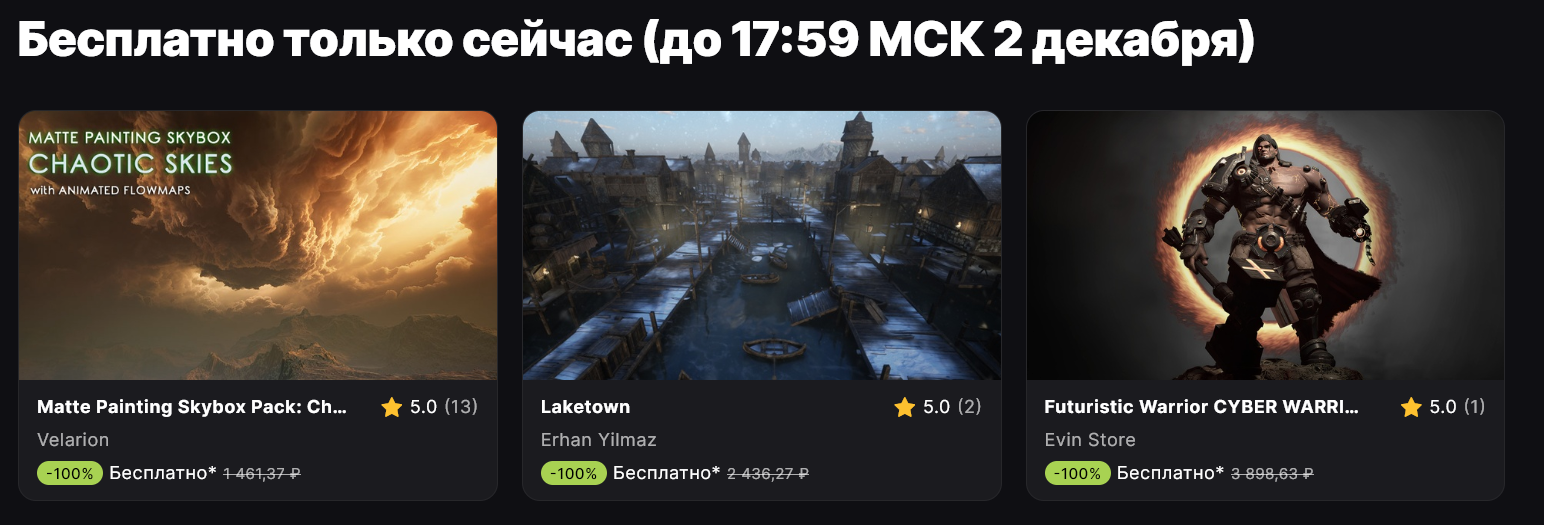
Task: Visit the Erhan Yilmaz seller page
Action: 599,440
